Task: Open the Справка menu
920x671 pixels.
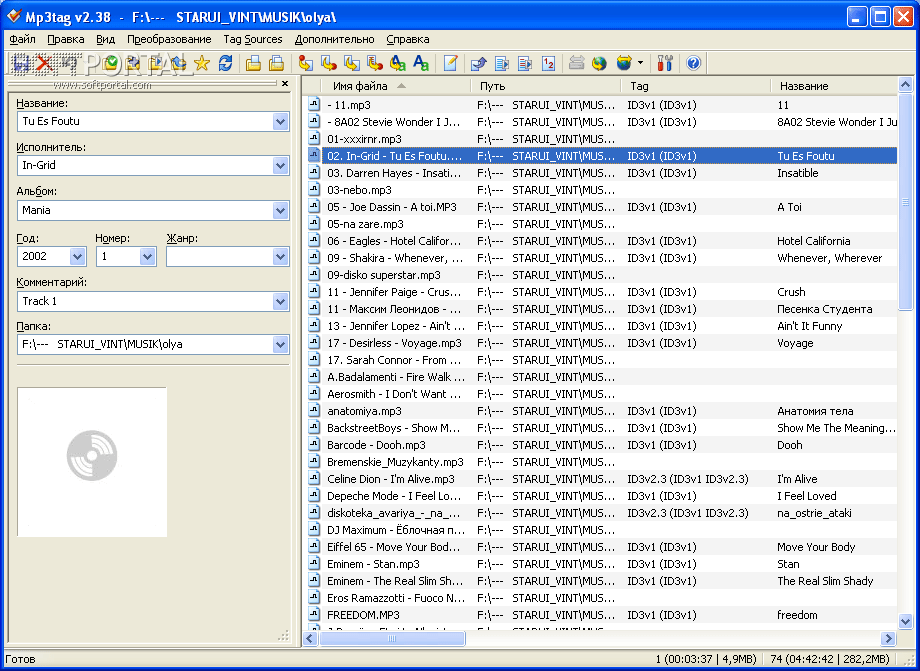Action: (408, 39)
